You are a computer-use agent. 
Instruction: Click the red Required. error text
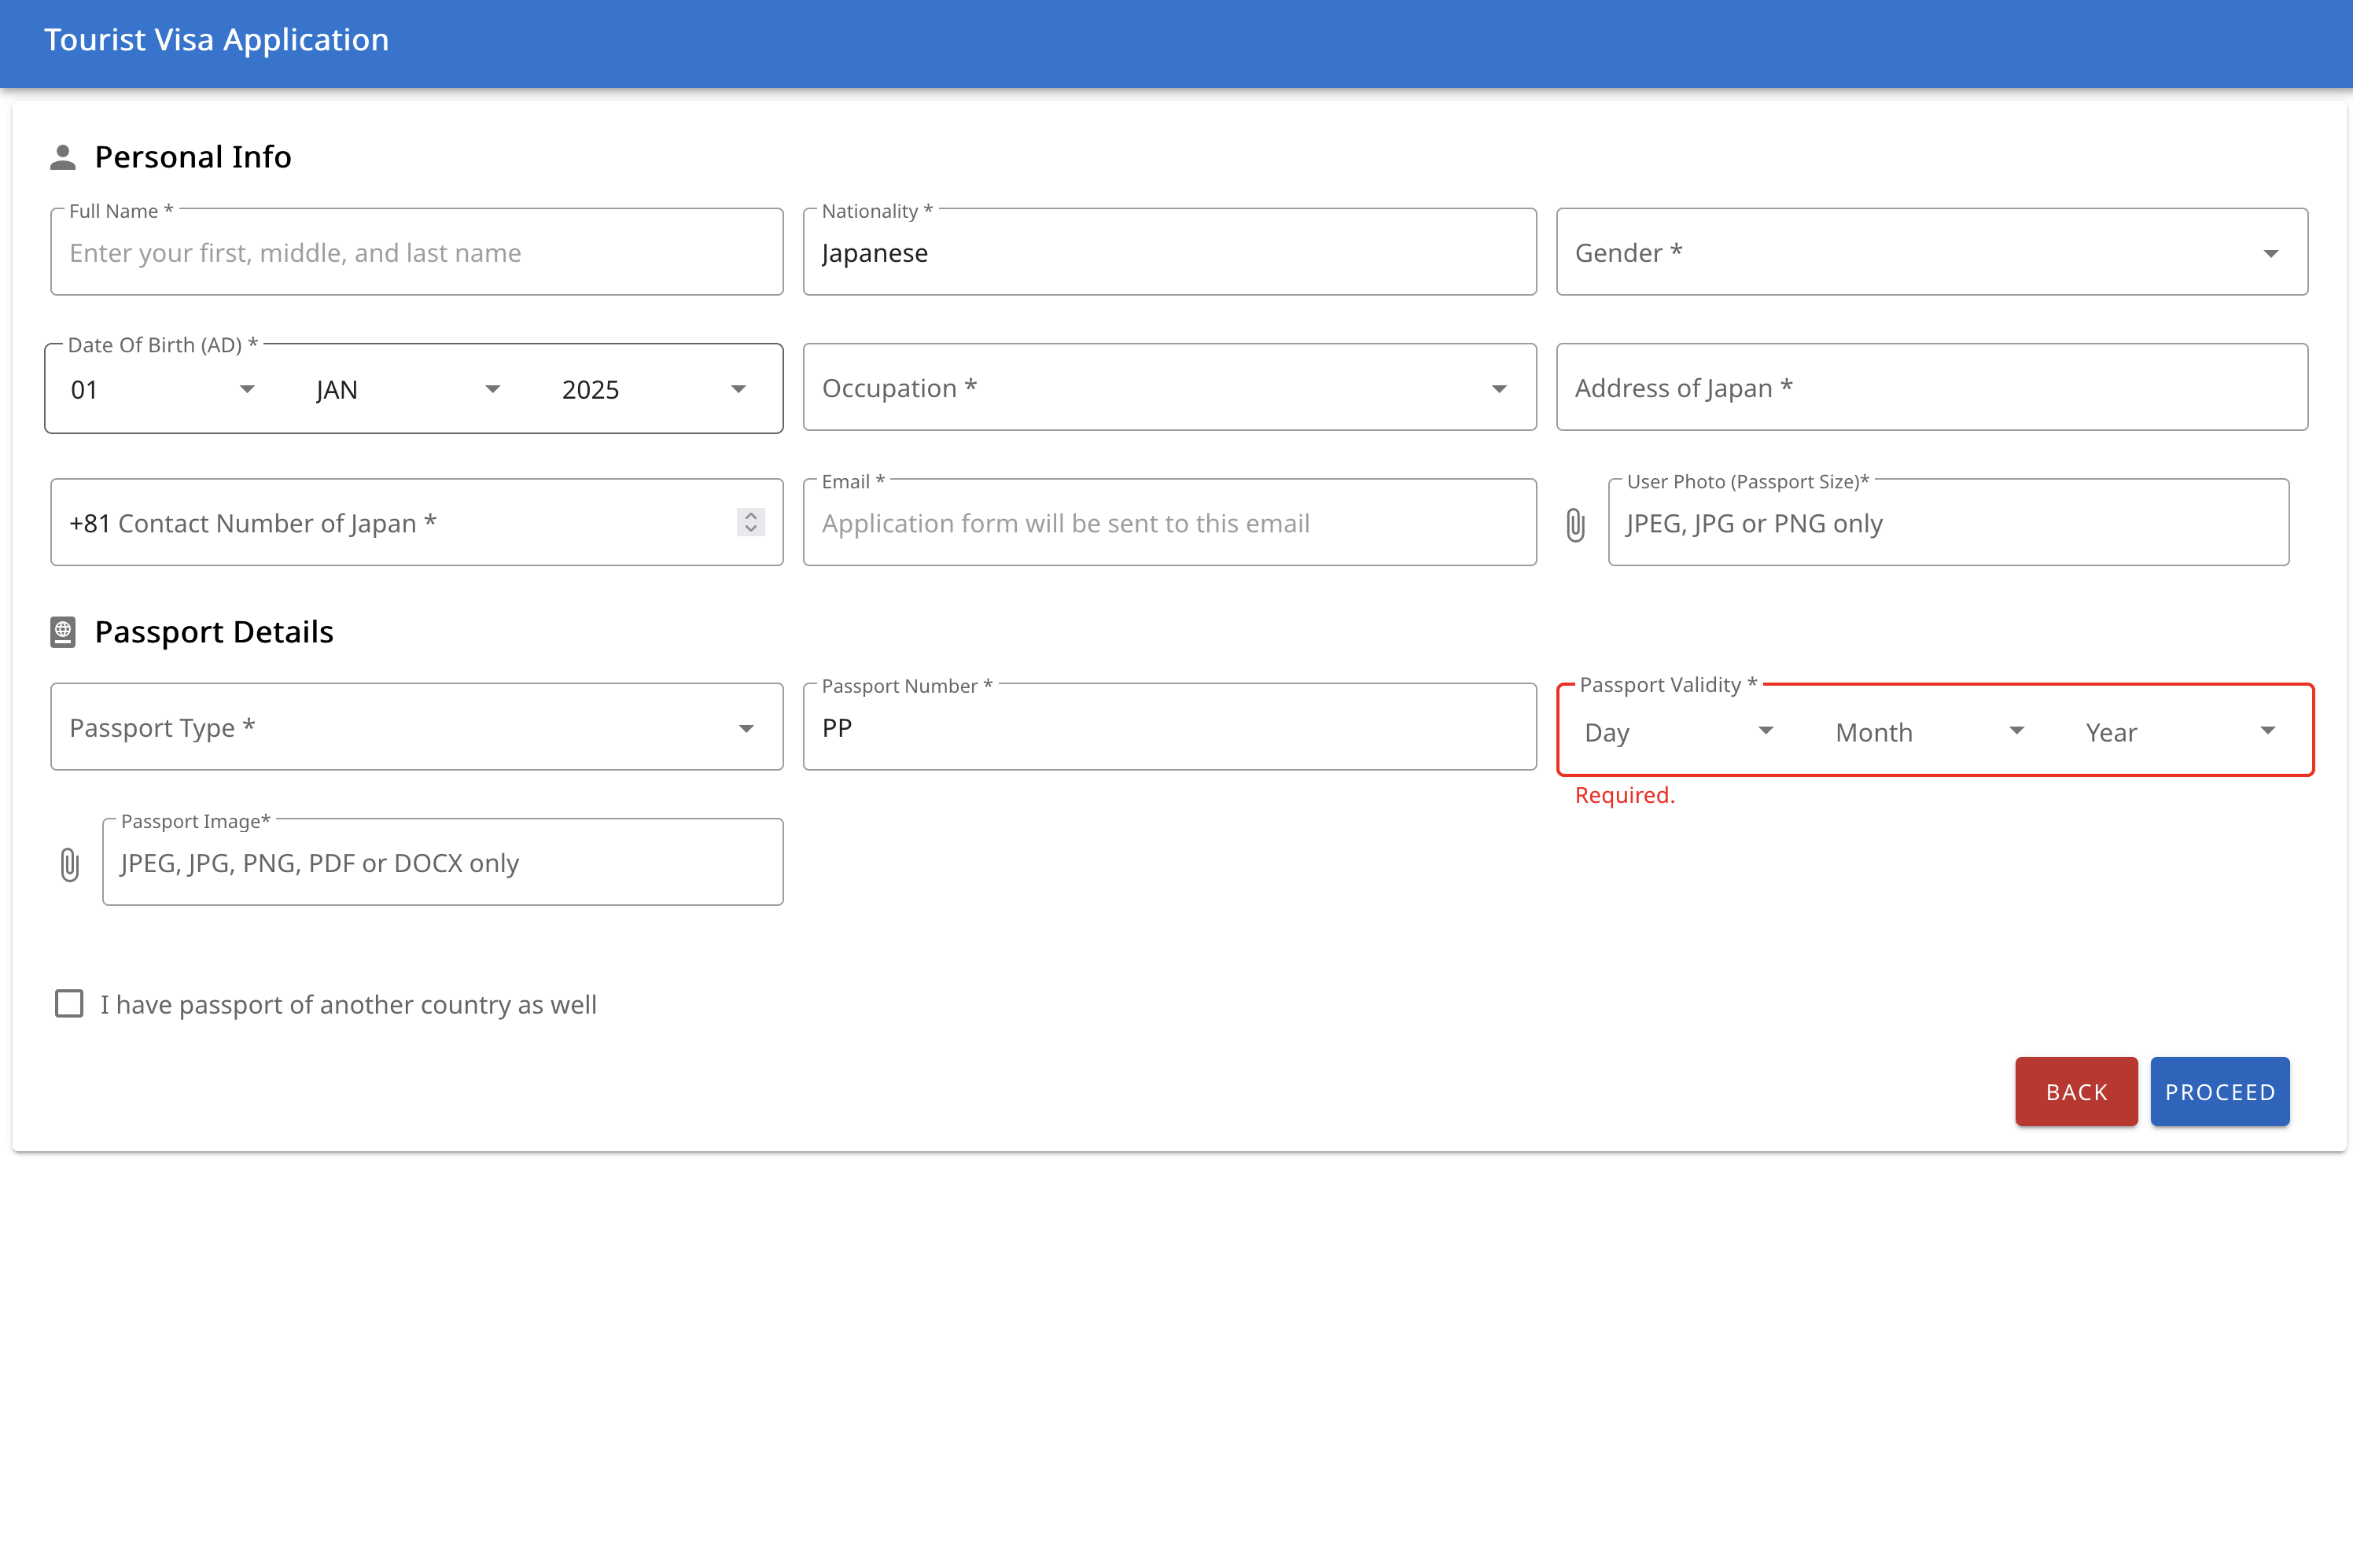coord(1624,795)
